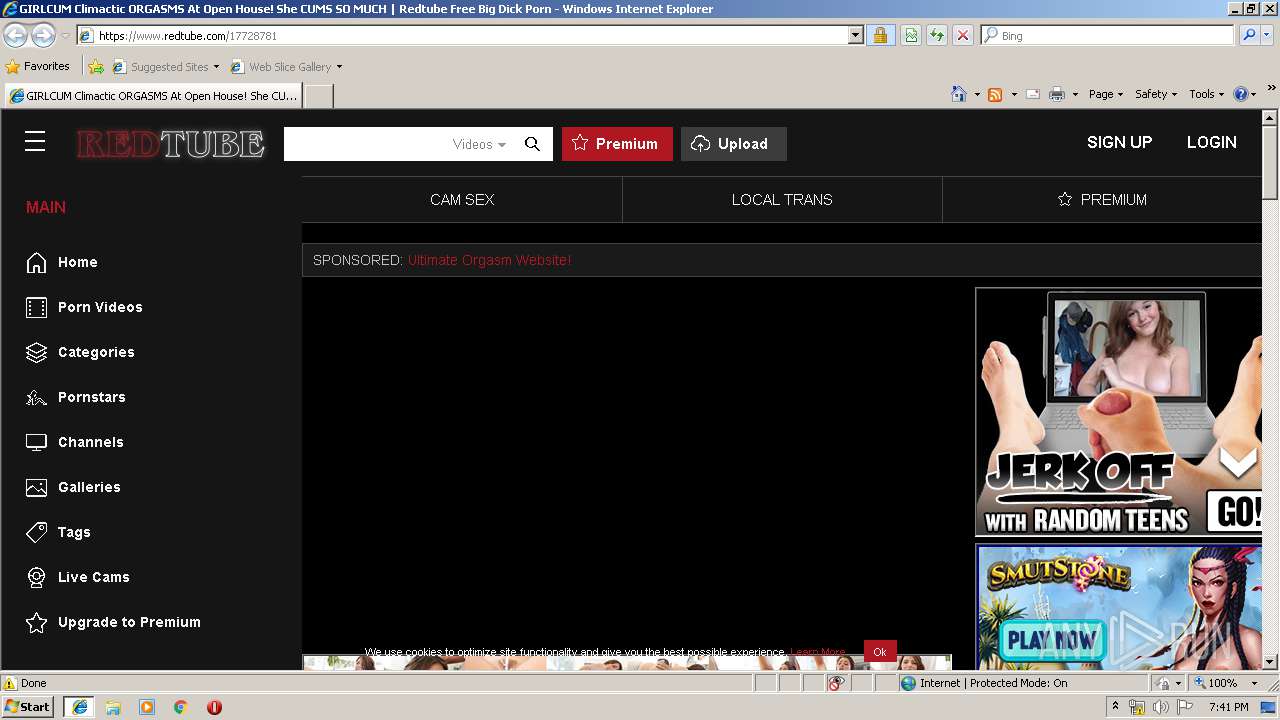The width and height of the screenshot is (1280, 720).
Task: Click the site search text field
Action: pyautogui.click(x=367, y=144)
